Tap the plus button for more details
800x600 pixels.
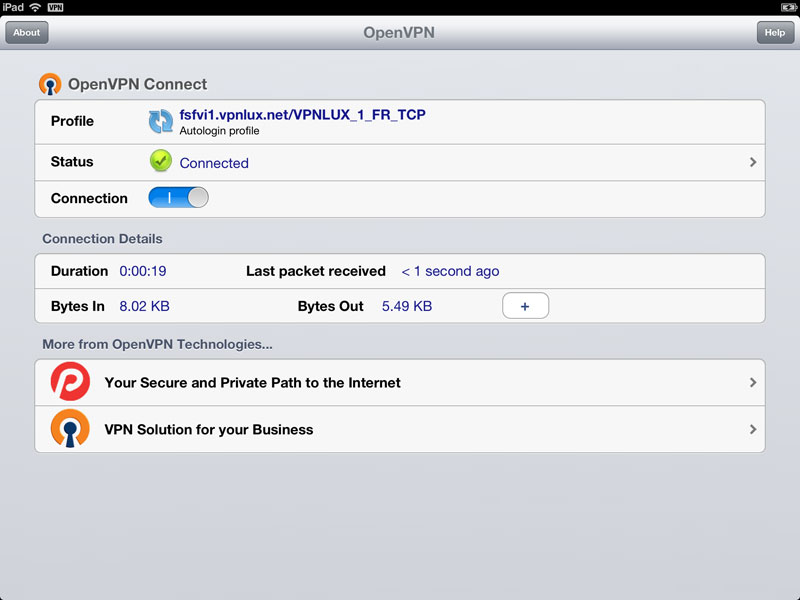[x=525, y=306]
